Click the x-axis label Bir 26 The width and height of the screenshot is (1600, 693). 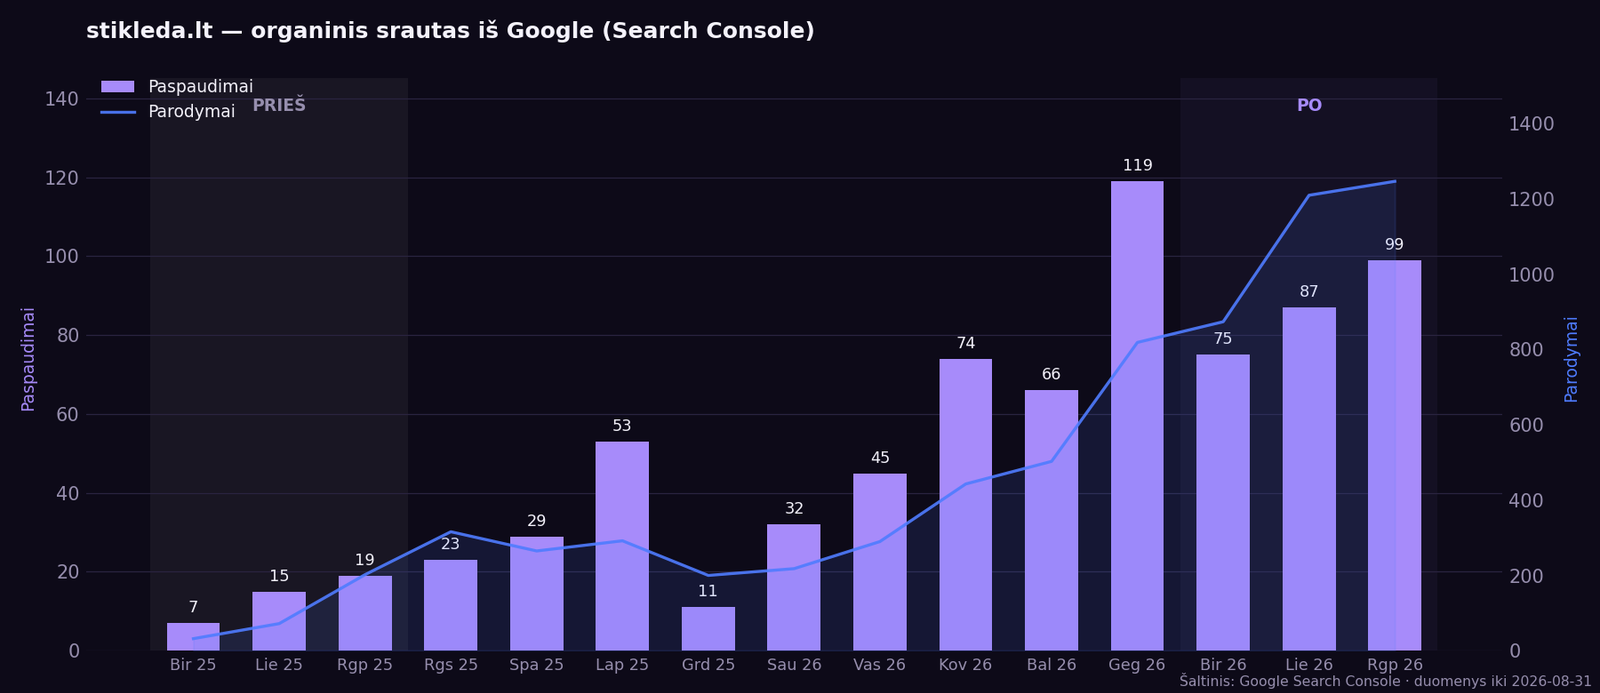[1223, 665]
